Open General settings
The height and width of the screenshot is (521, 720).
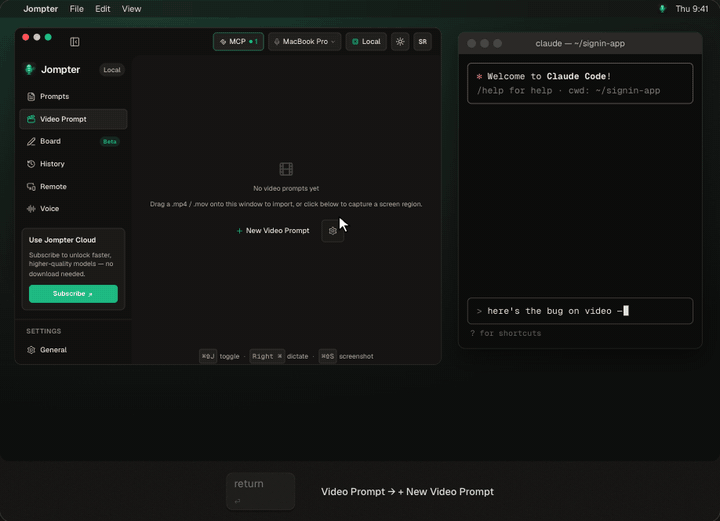[73, 350]
